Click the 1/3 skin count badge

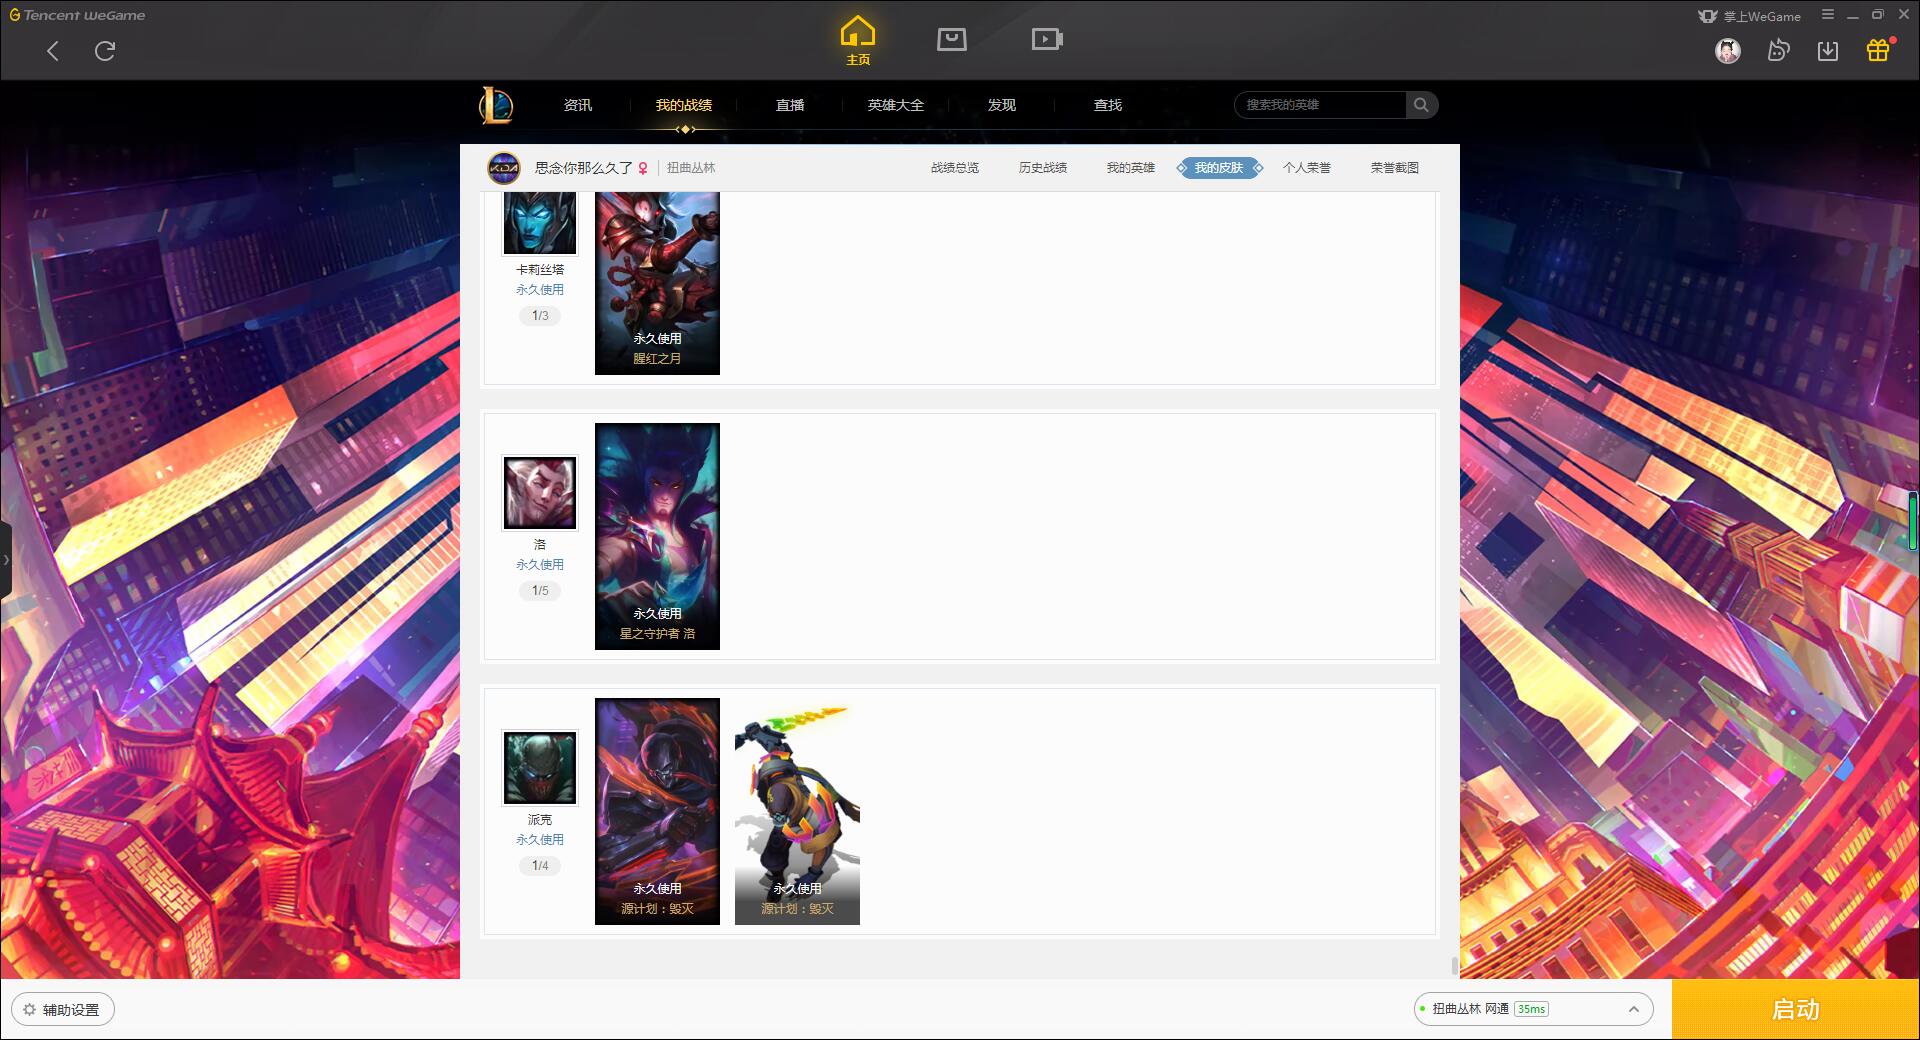click(540, 316)
